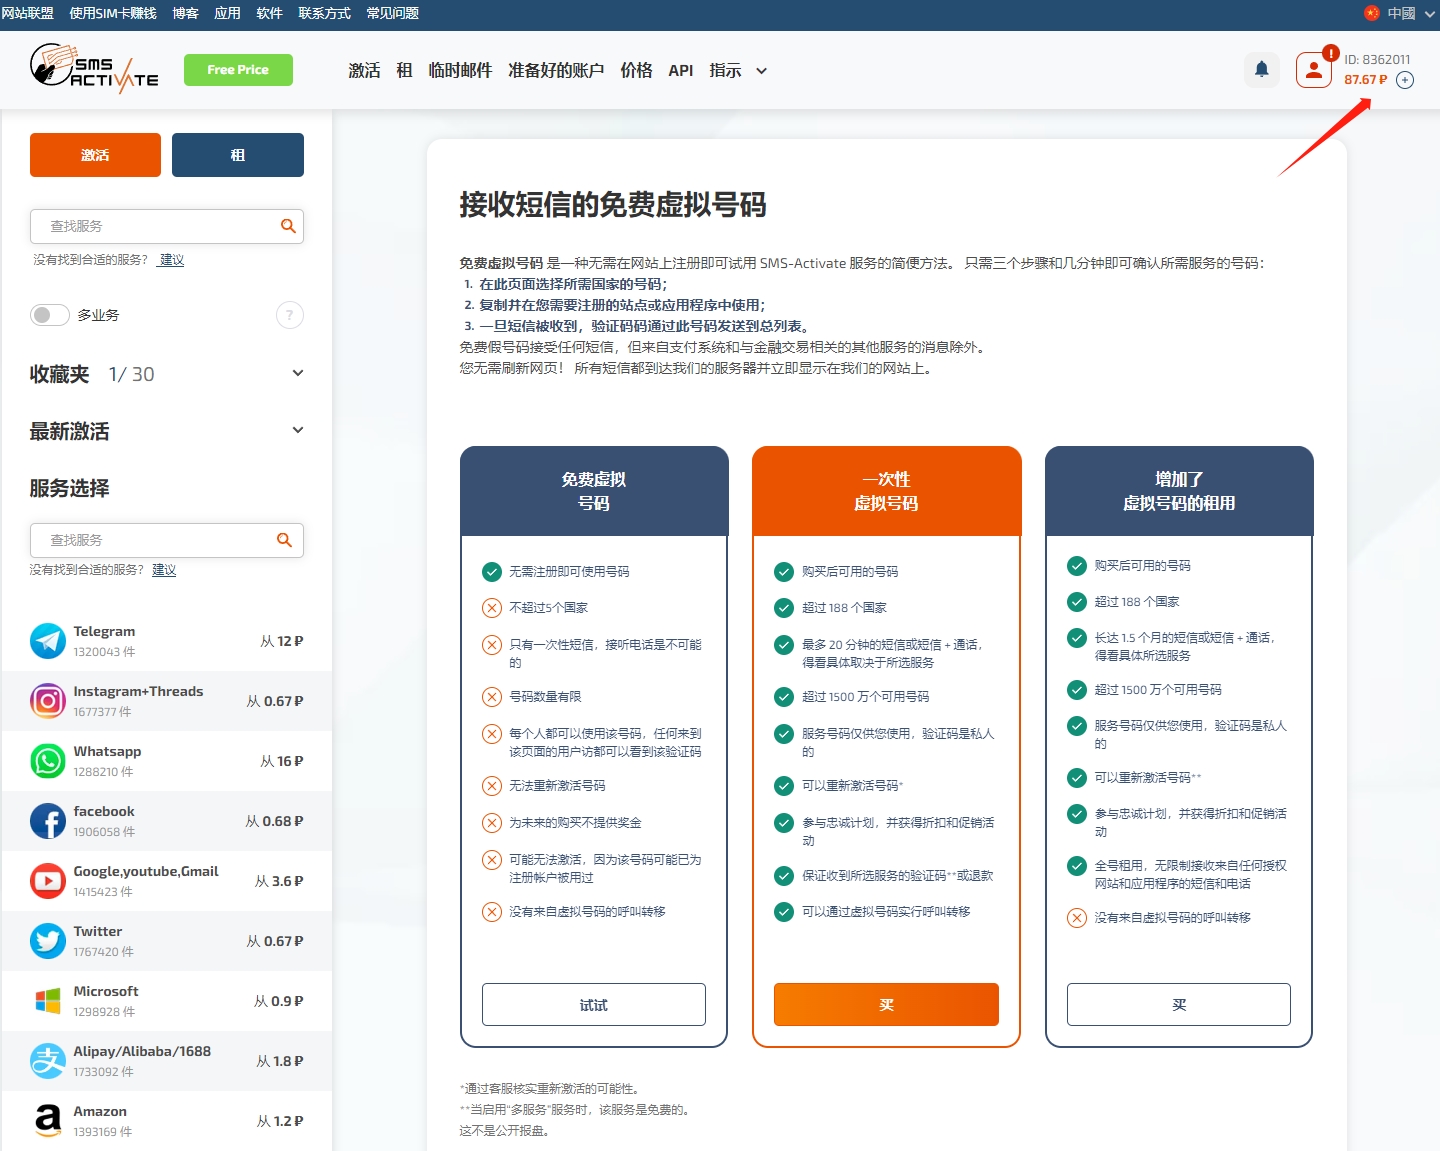This screenshot has width=1440, height=1151.
Task: Click checkmark beside 超过 1500 万个可用号码 in orange card
Action: [784, 697]
